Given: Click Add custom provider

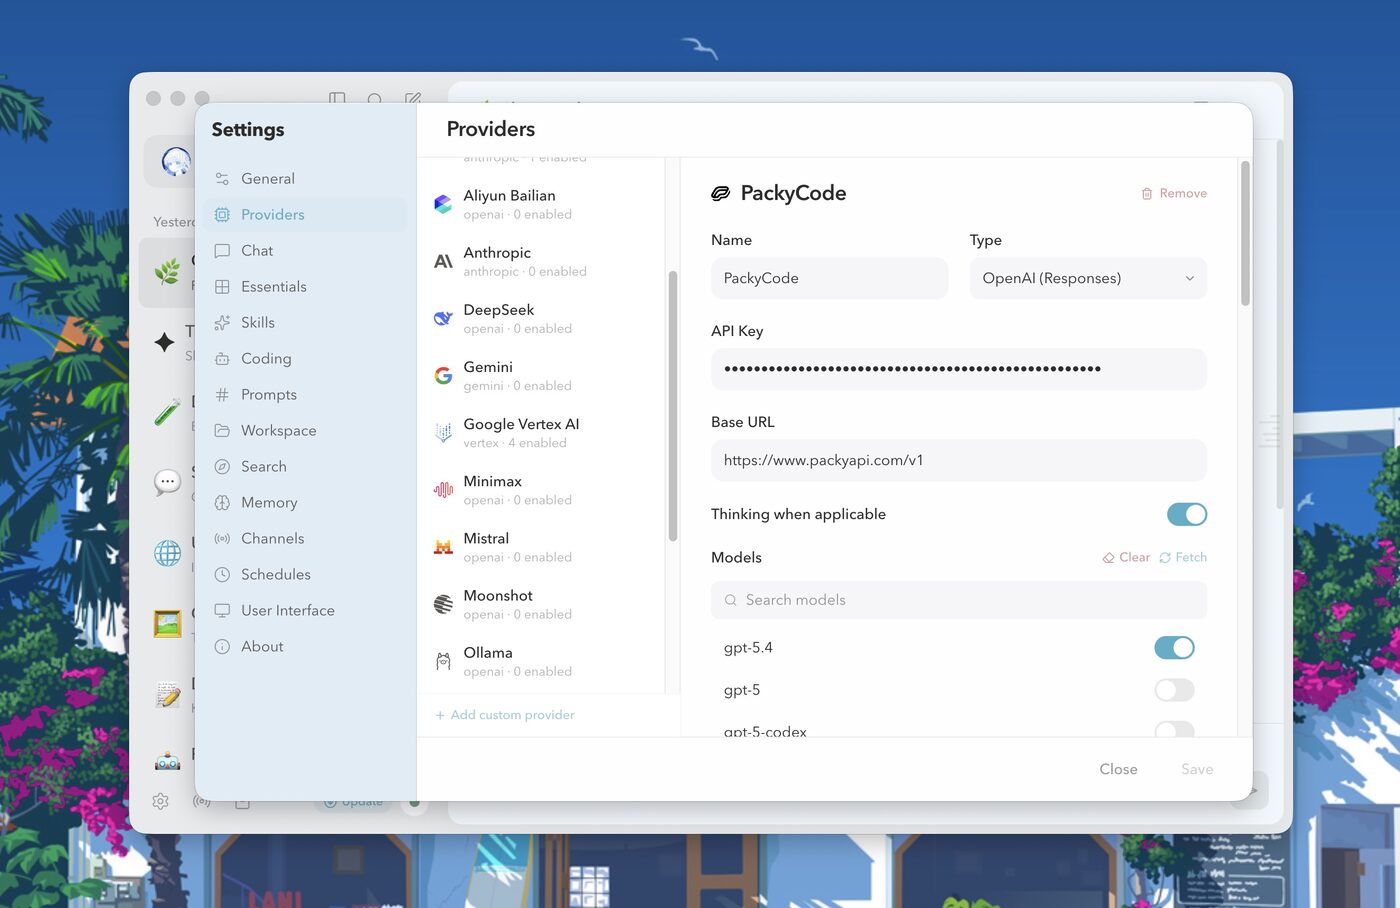Looking at the screenshot, I should pyautogui.click(x=505, y=714).
